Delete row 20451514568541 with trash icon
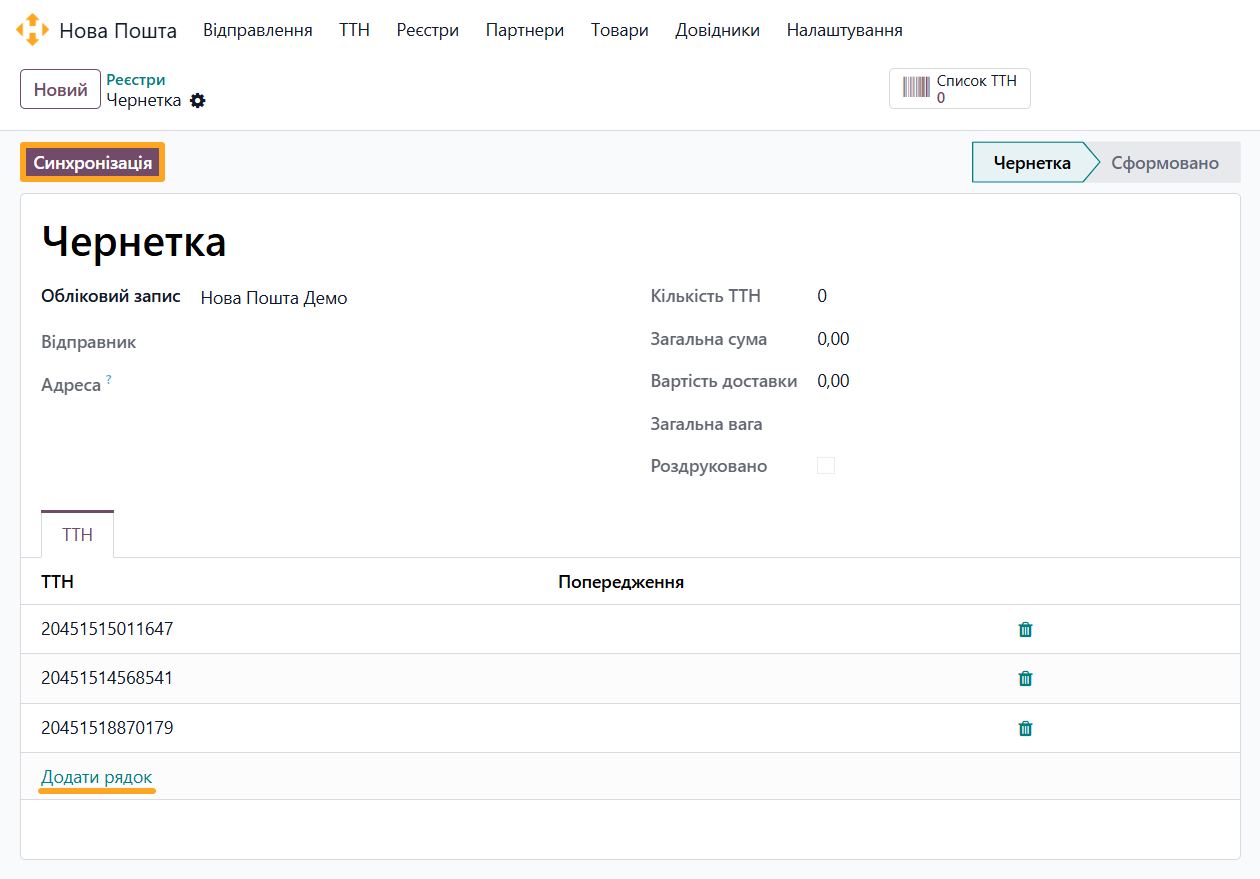1260x879 pixels. 1025,678
